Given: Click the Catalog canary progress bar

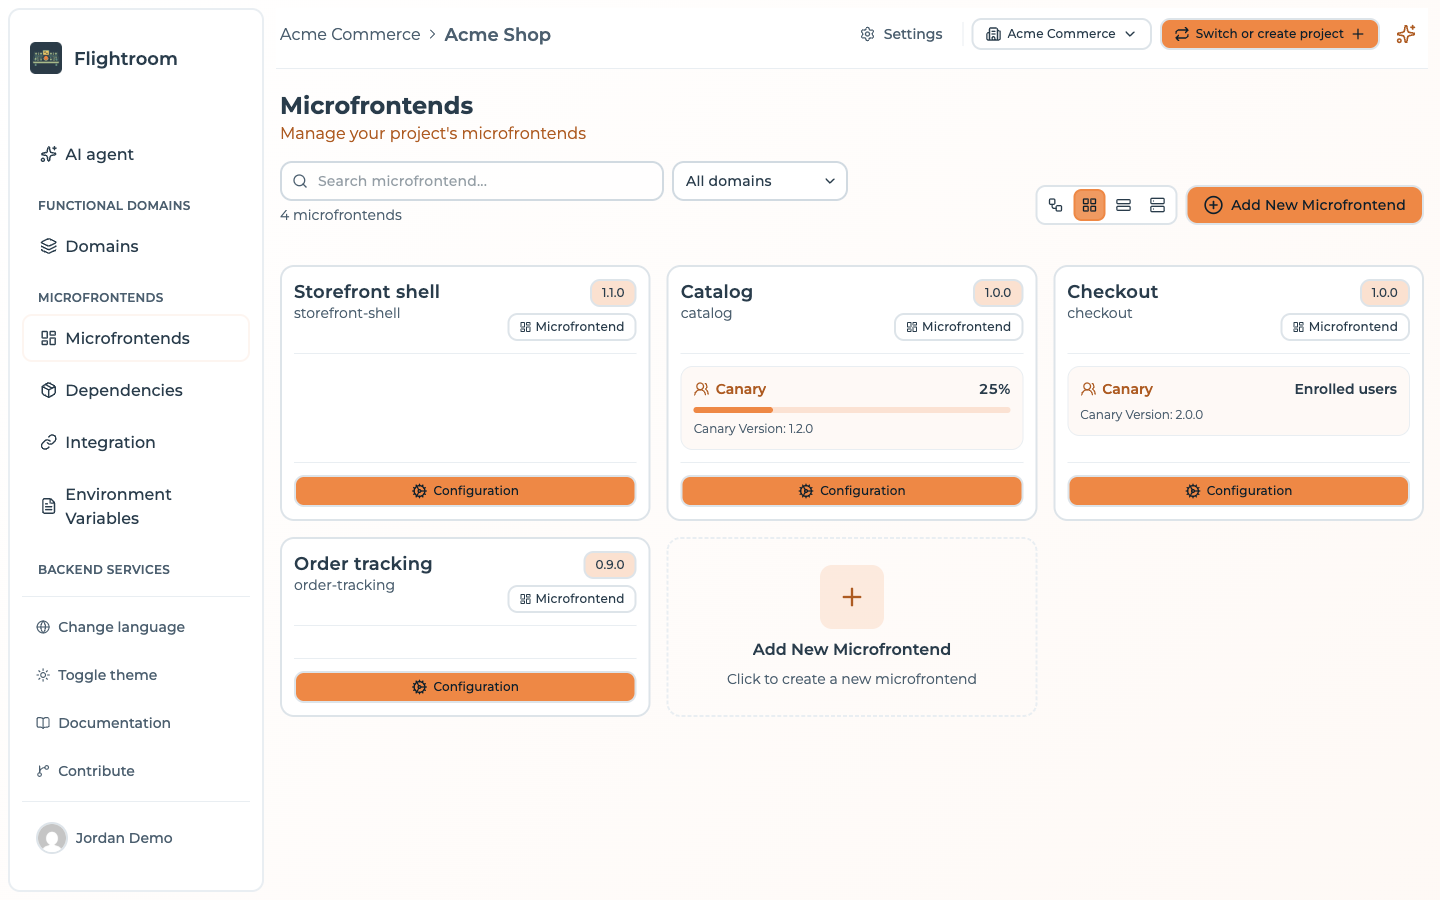Looking at the screenshot, I should (x=852, y=410).
